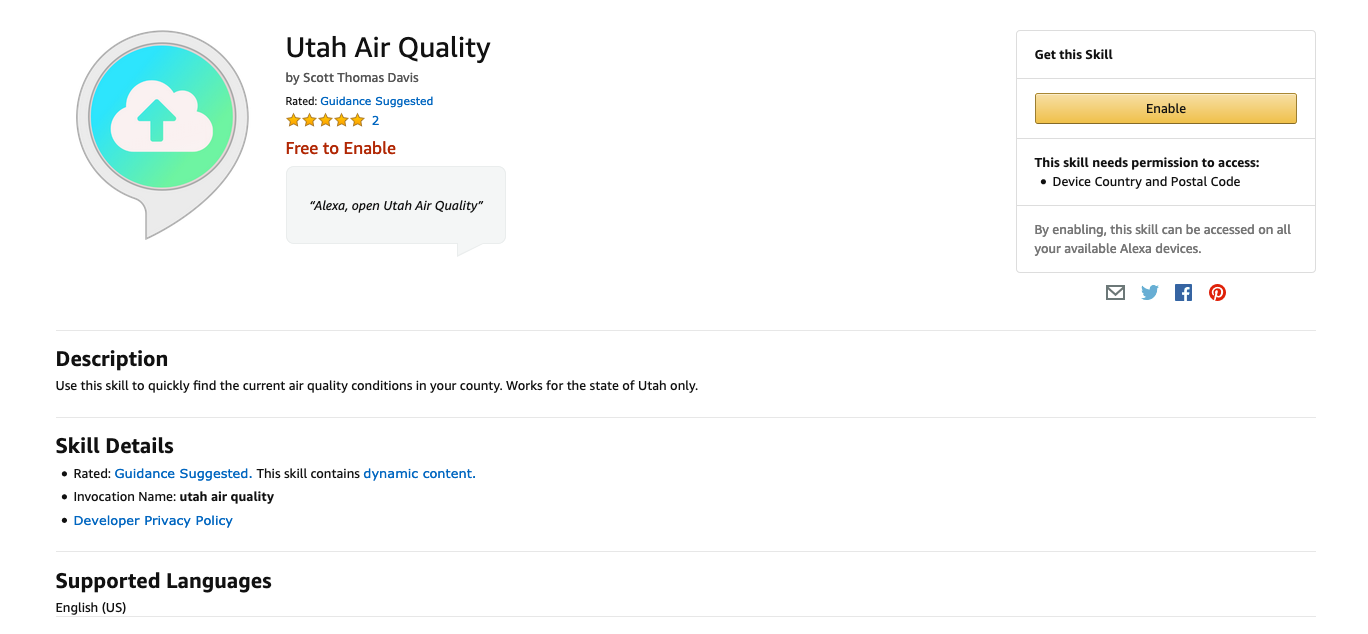Click Device Country and Postal Code permission
The width and height of the screenshot is (1368, 634).
pos(1146,182)
